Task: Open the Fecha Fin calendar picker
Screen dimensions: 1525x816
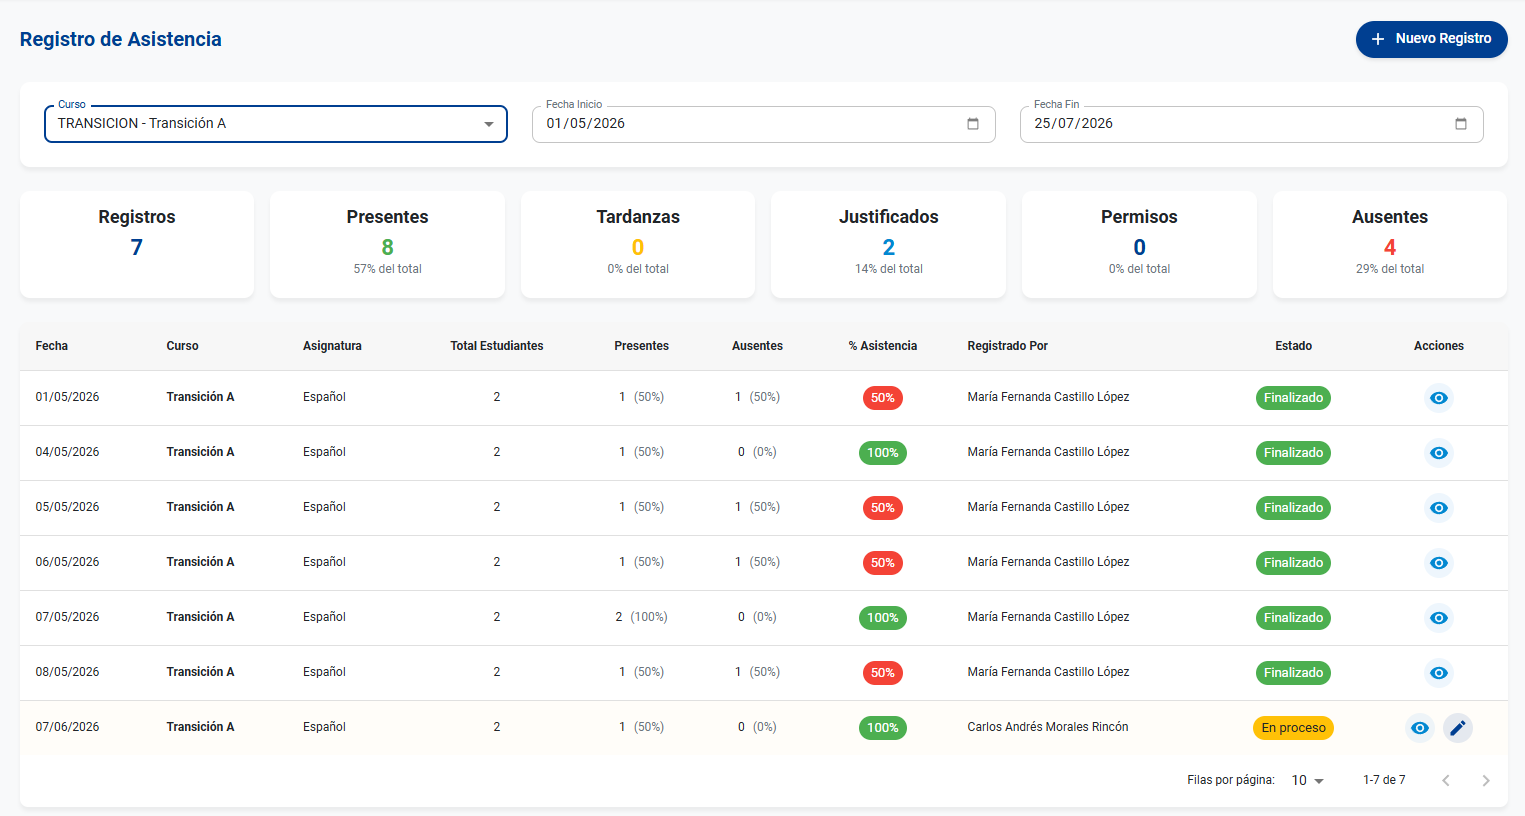Action: pyautogui.click(x=1461, y=124)
